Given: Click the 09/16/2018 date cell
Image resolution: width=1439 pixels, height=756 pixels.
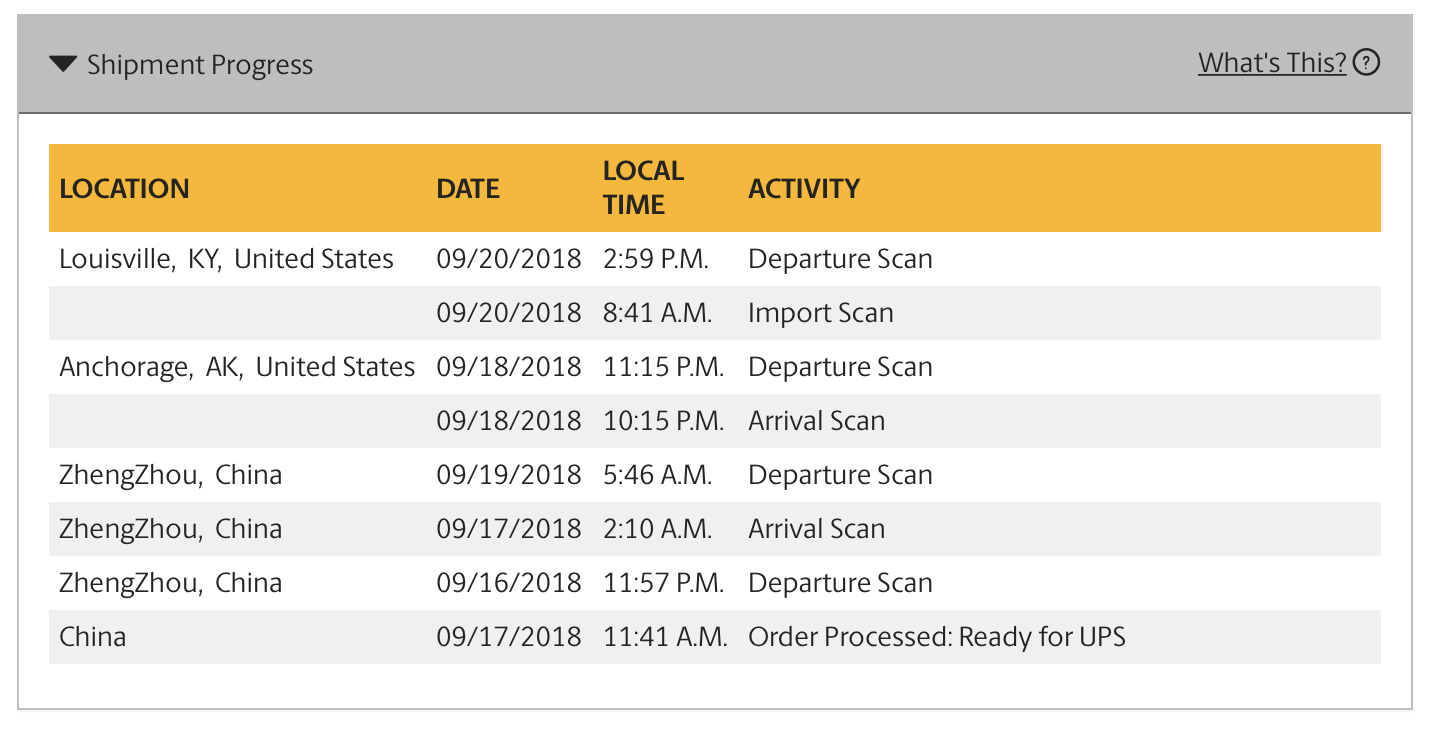Looking at the screenshot, I should [x=508, y=583].
